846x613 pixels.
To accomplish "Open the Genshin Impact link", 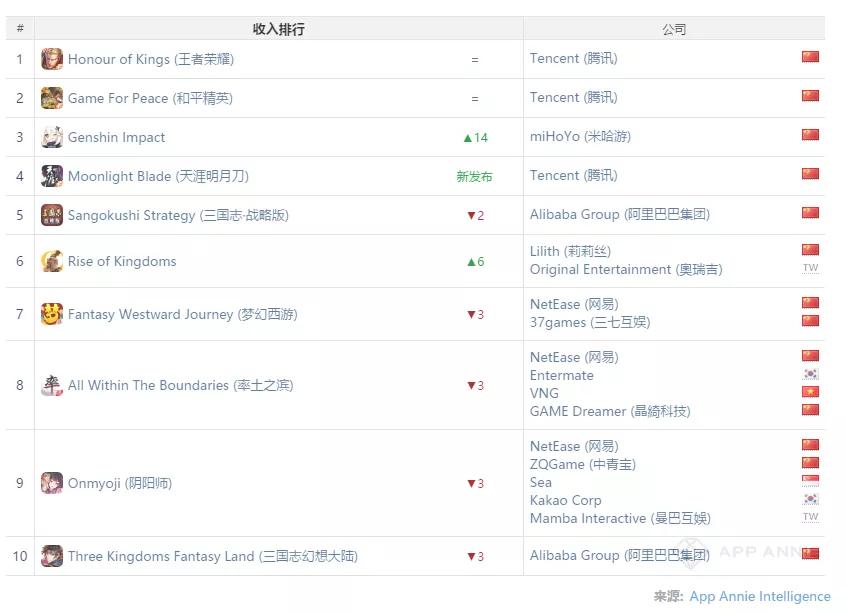I will tap(117, 137).
